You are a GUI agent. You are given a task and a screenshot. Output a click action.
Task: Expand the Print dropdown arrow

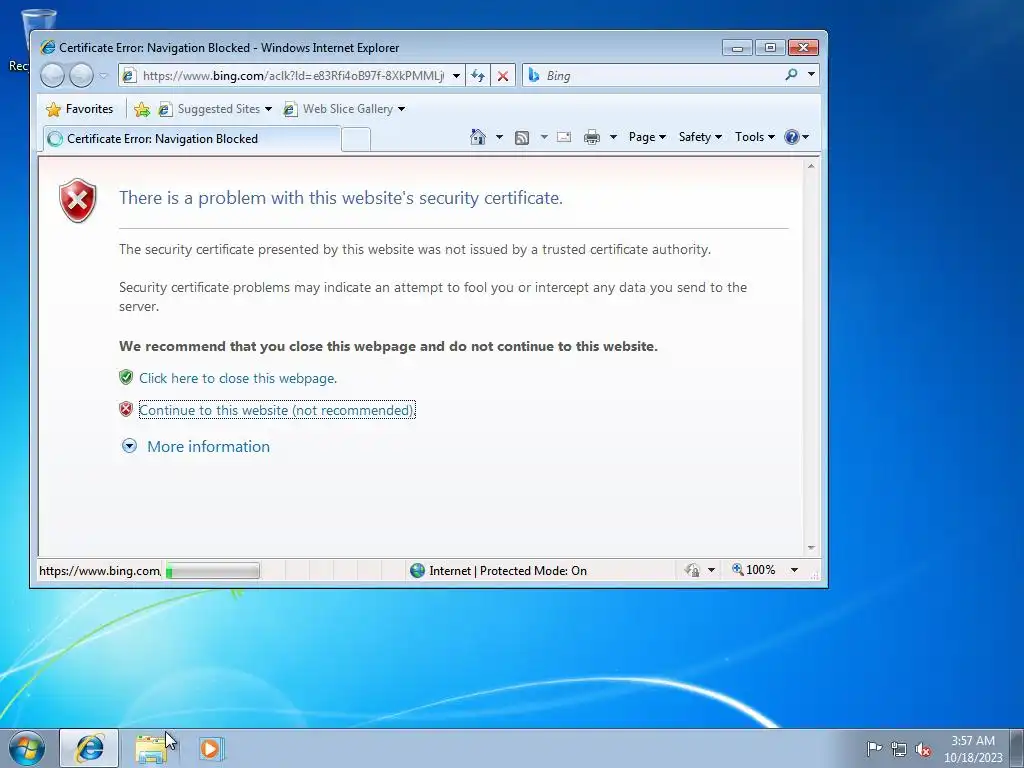pos(613,137)
